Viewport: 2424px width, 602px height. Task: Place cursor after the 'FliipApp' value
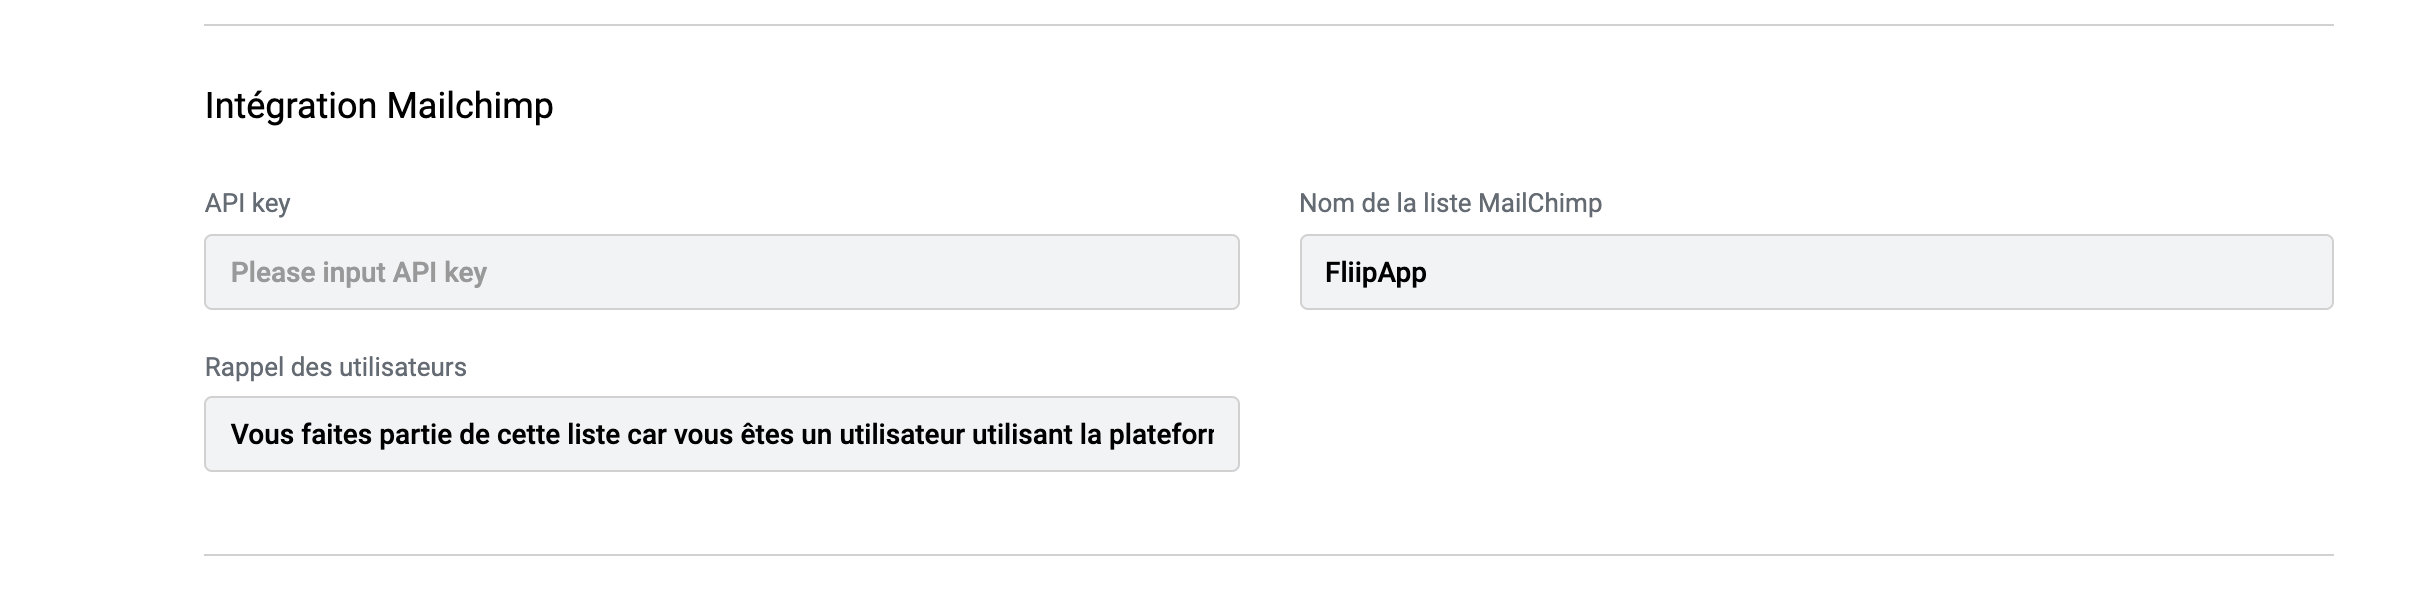click(x=1429, y=272)
